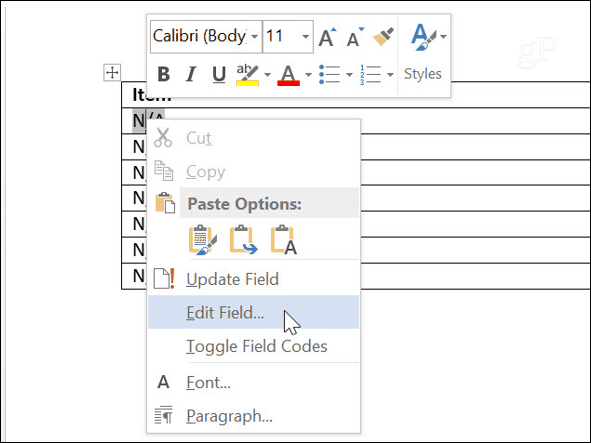Click the Font 'A' menu icon
Viewport: 591px width, 443px height.
pos(163,382)
